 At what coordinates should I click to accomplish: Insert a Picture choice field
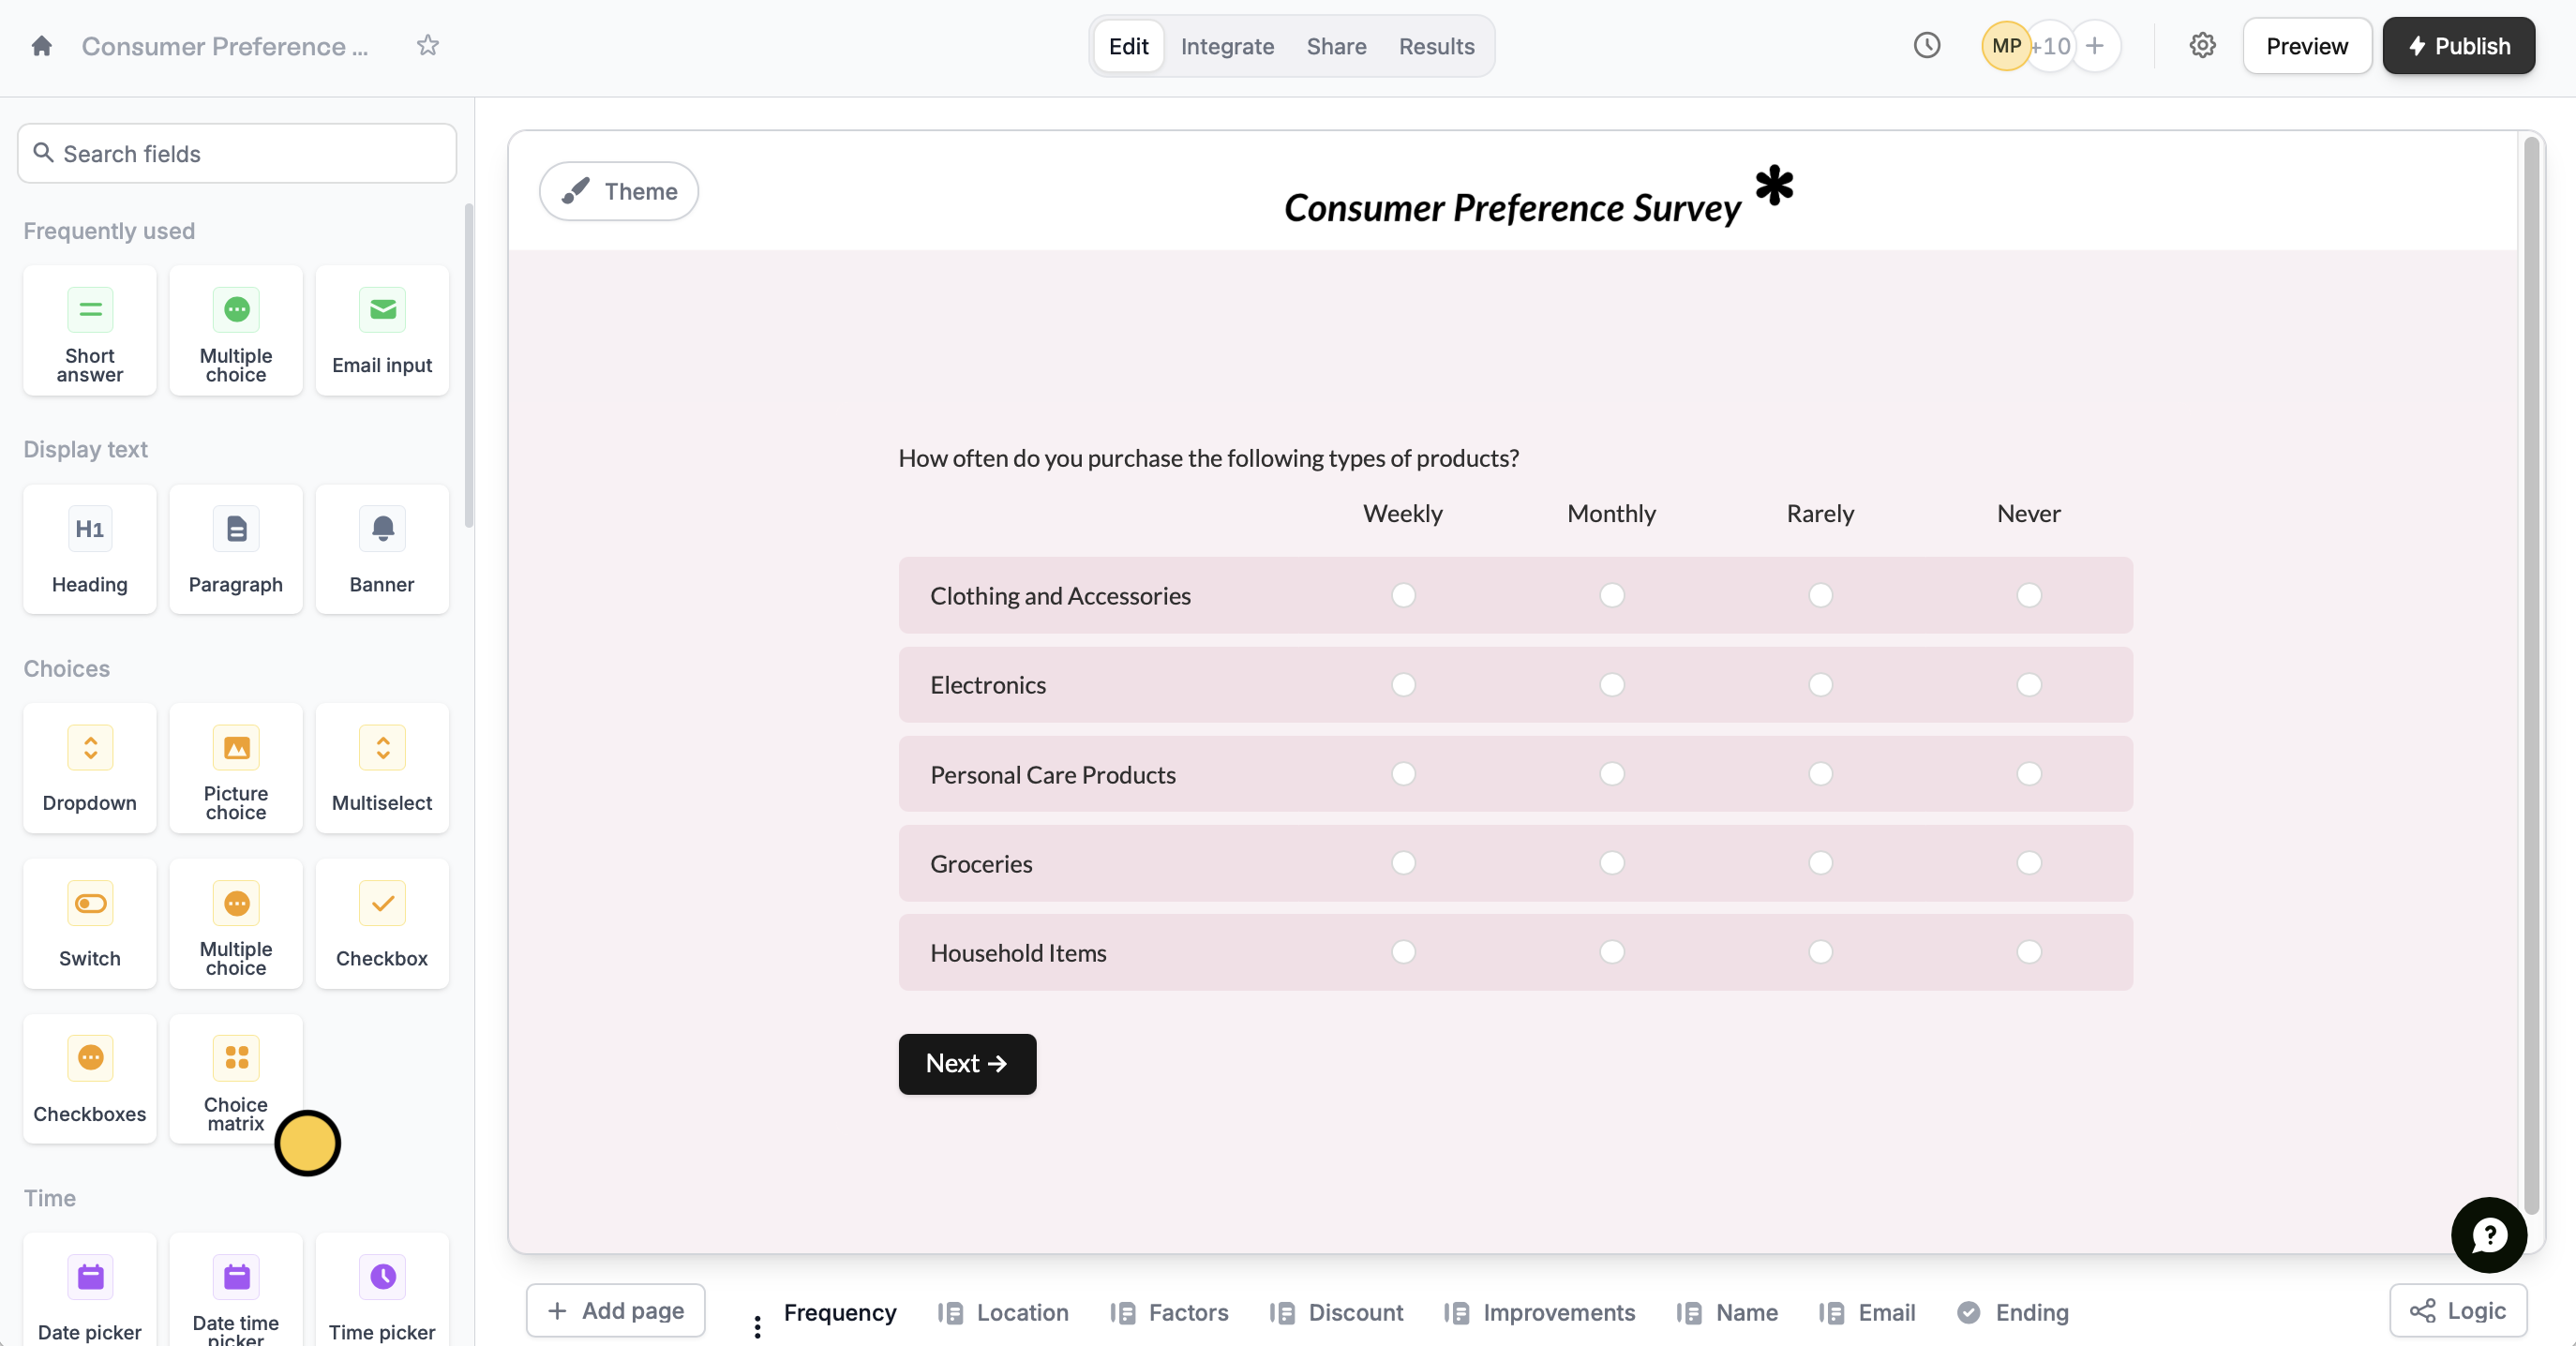[x=236, y=768]
